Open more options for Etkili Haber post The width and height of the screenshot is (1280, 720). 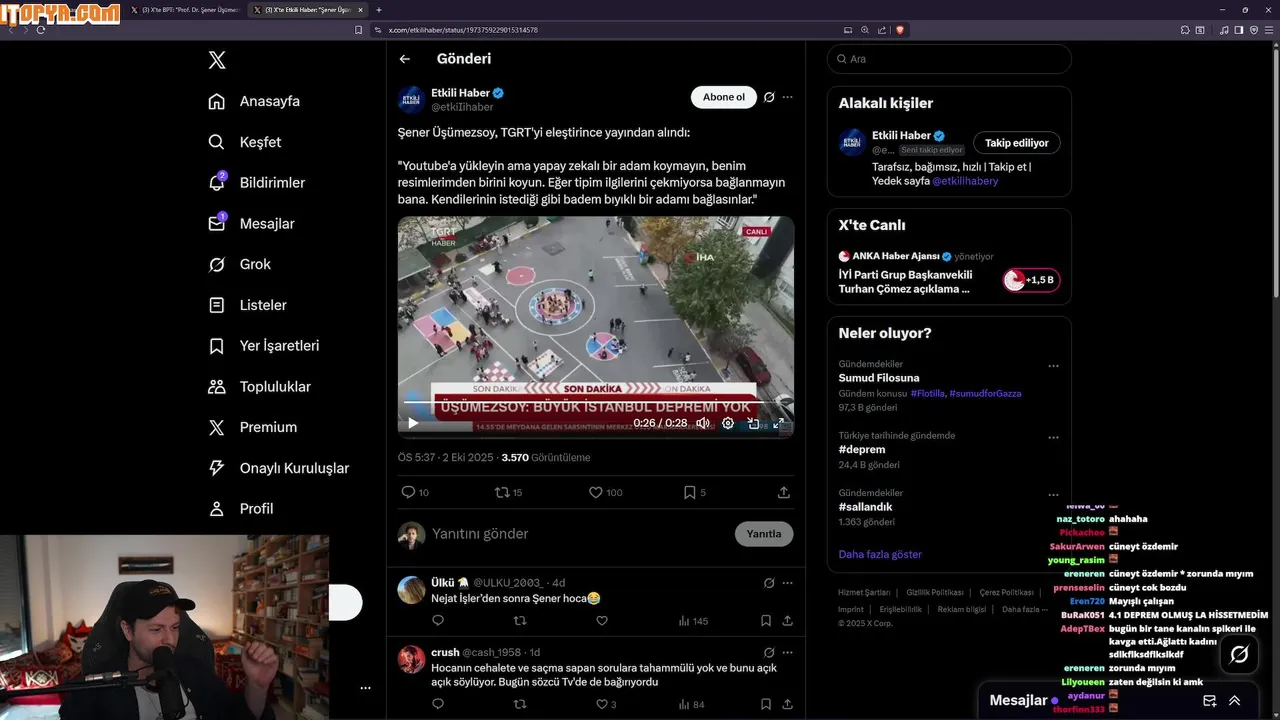[787, 97]
